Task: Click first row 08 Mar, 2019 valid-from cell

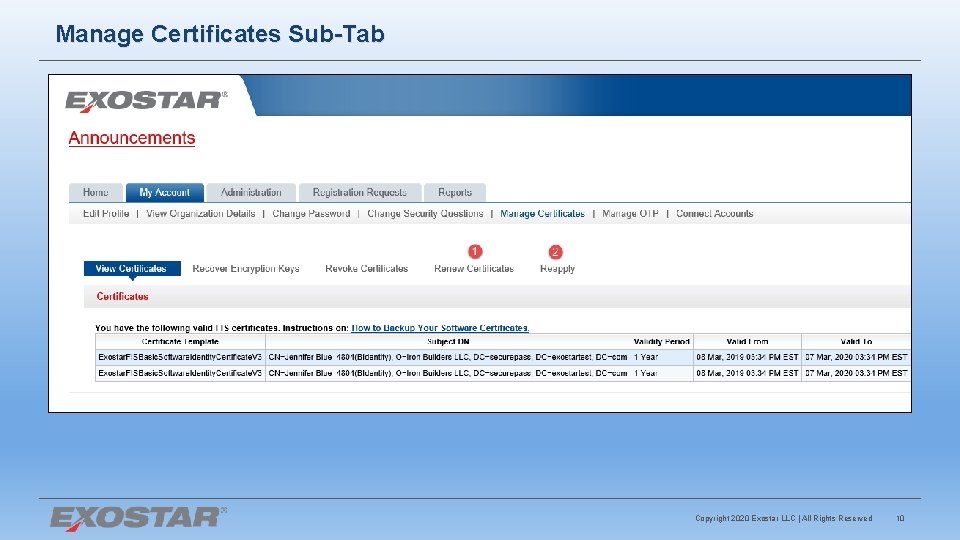Action: point(747,357)
